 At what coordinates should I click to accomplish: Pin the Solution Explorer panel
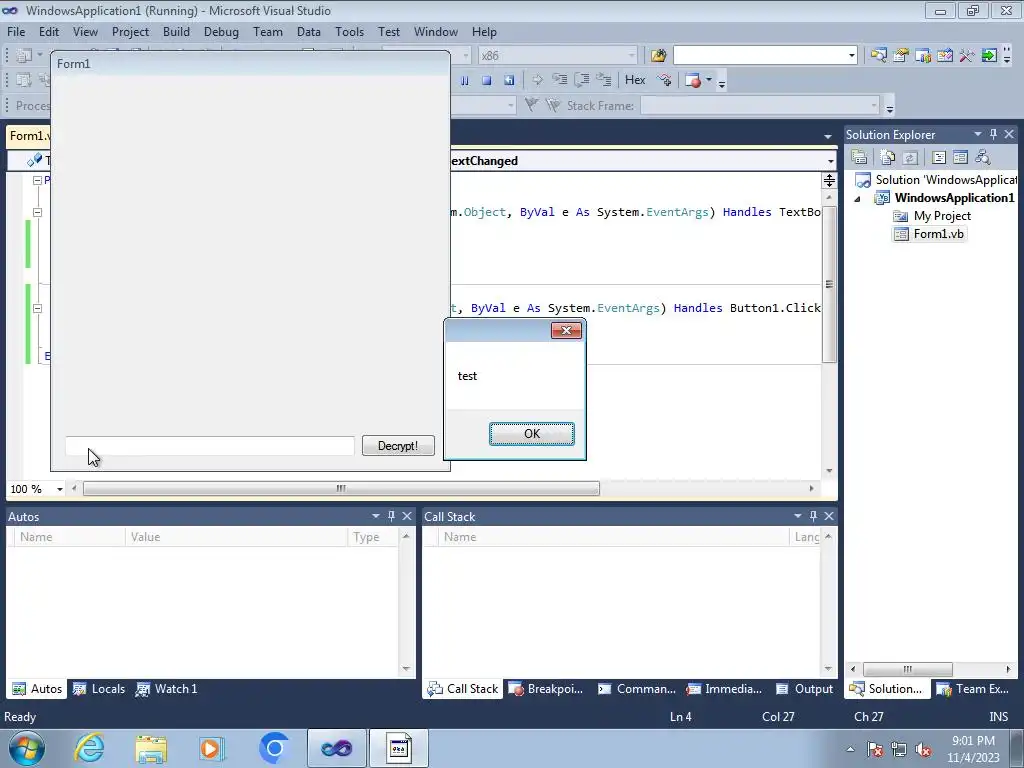(993, 134)
